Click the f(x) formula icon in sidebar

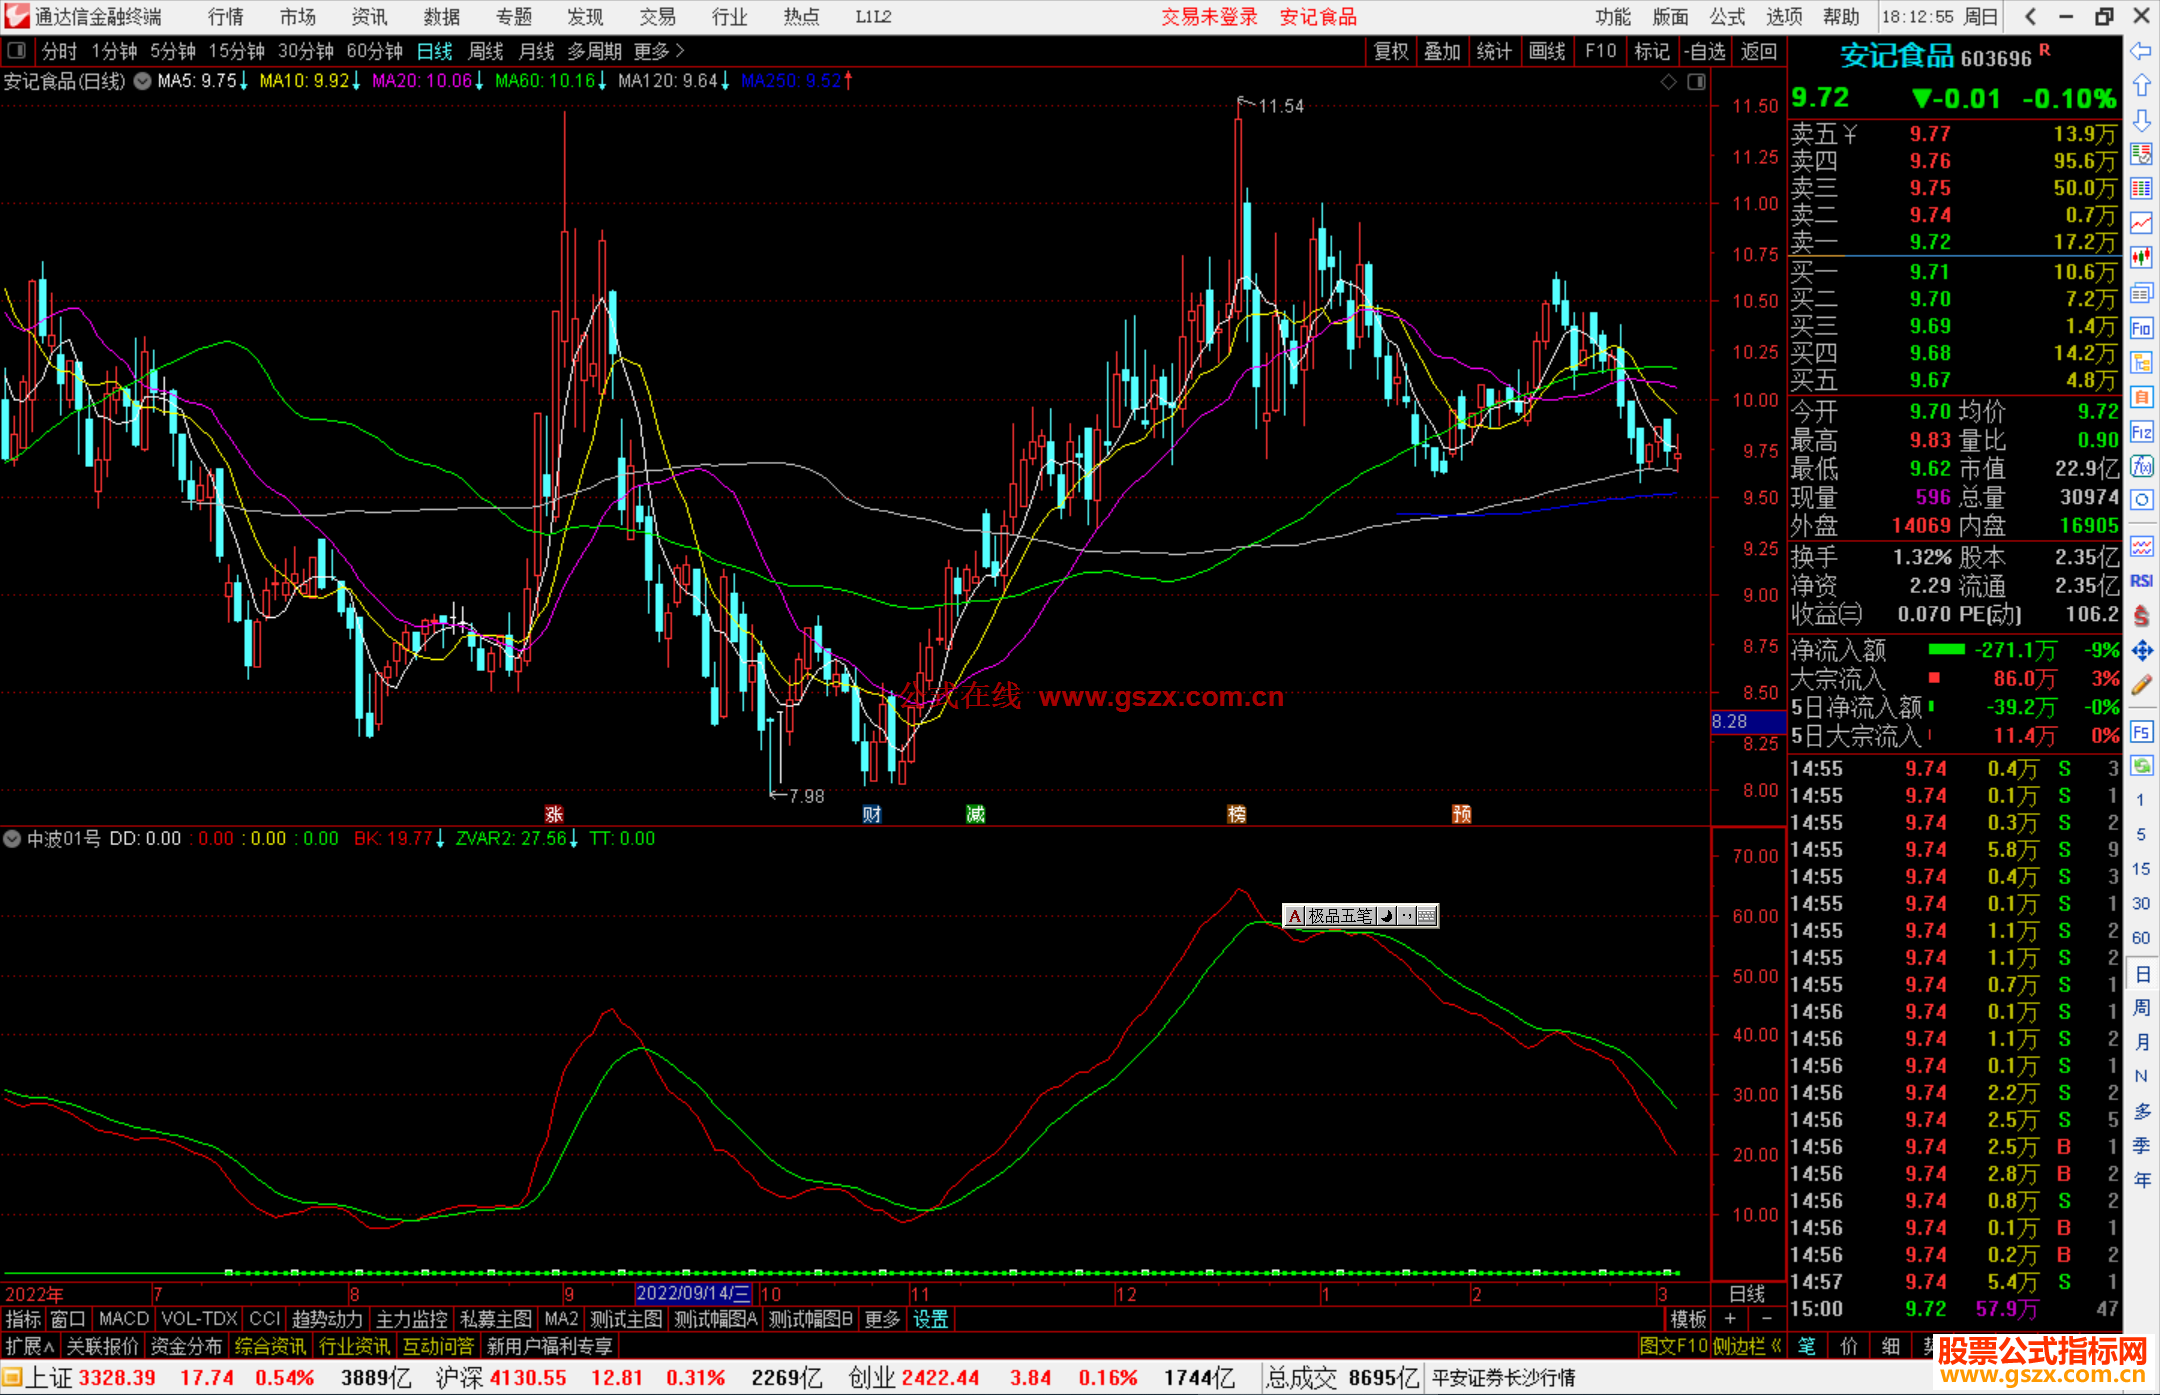2141,466
